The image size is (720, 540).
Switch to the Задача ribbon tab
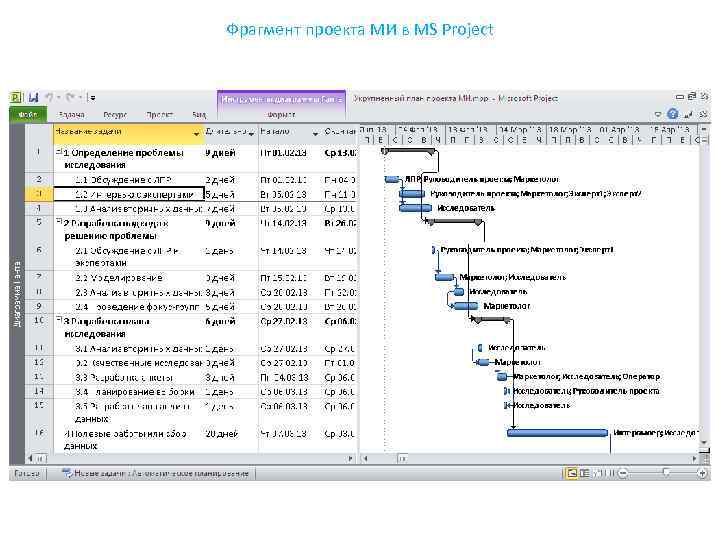[72, 114]
